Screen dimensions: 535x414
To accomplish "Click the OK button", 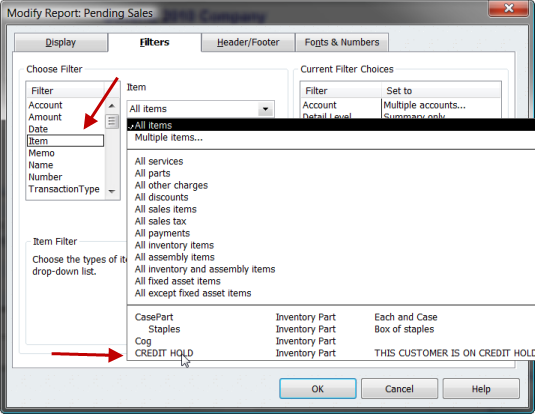I will coord(318,389).
